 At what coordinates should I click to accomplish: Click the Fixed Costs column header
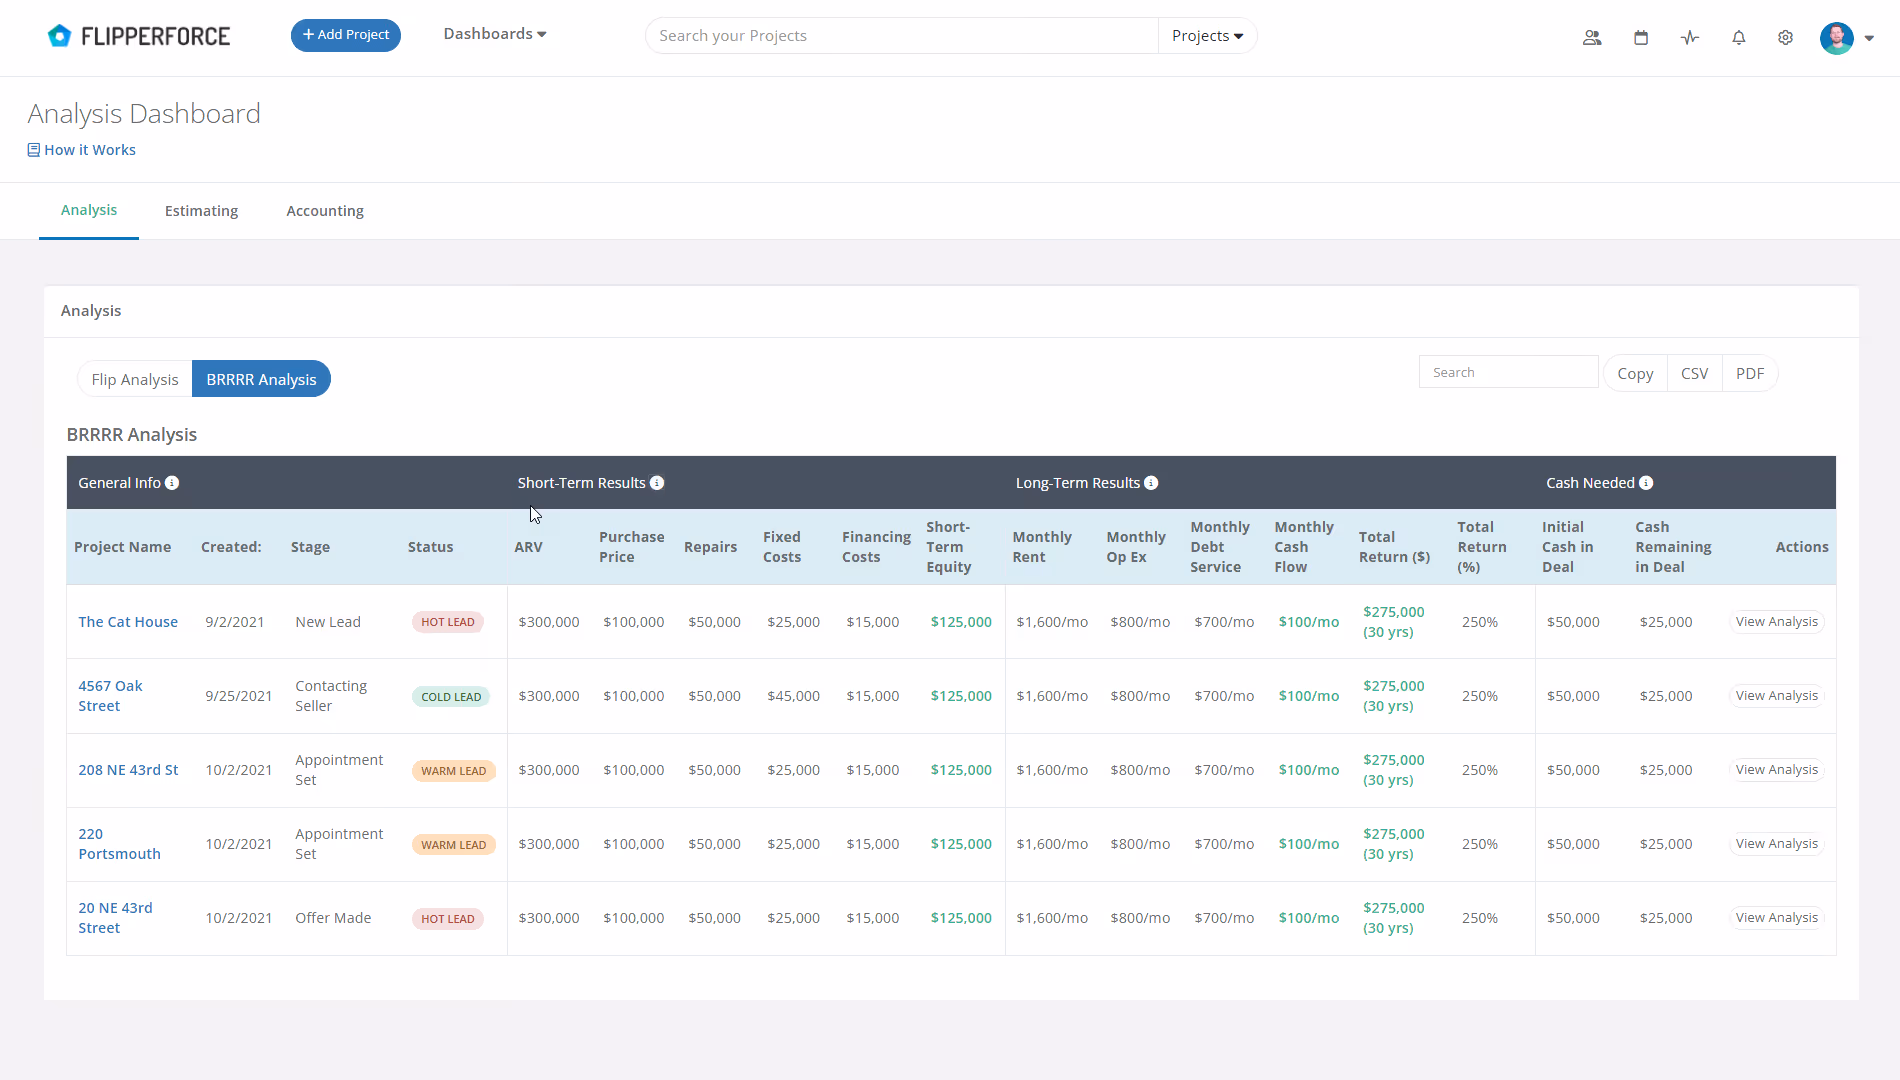[x=782, y=547]
